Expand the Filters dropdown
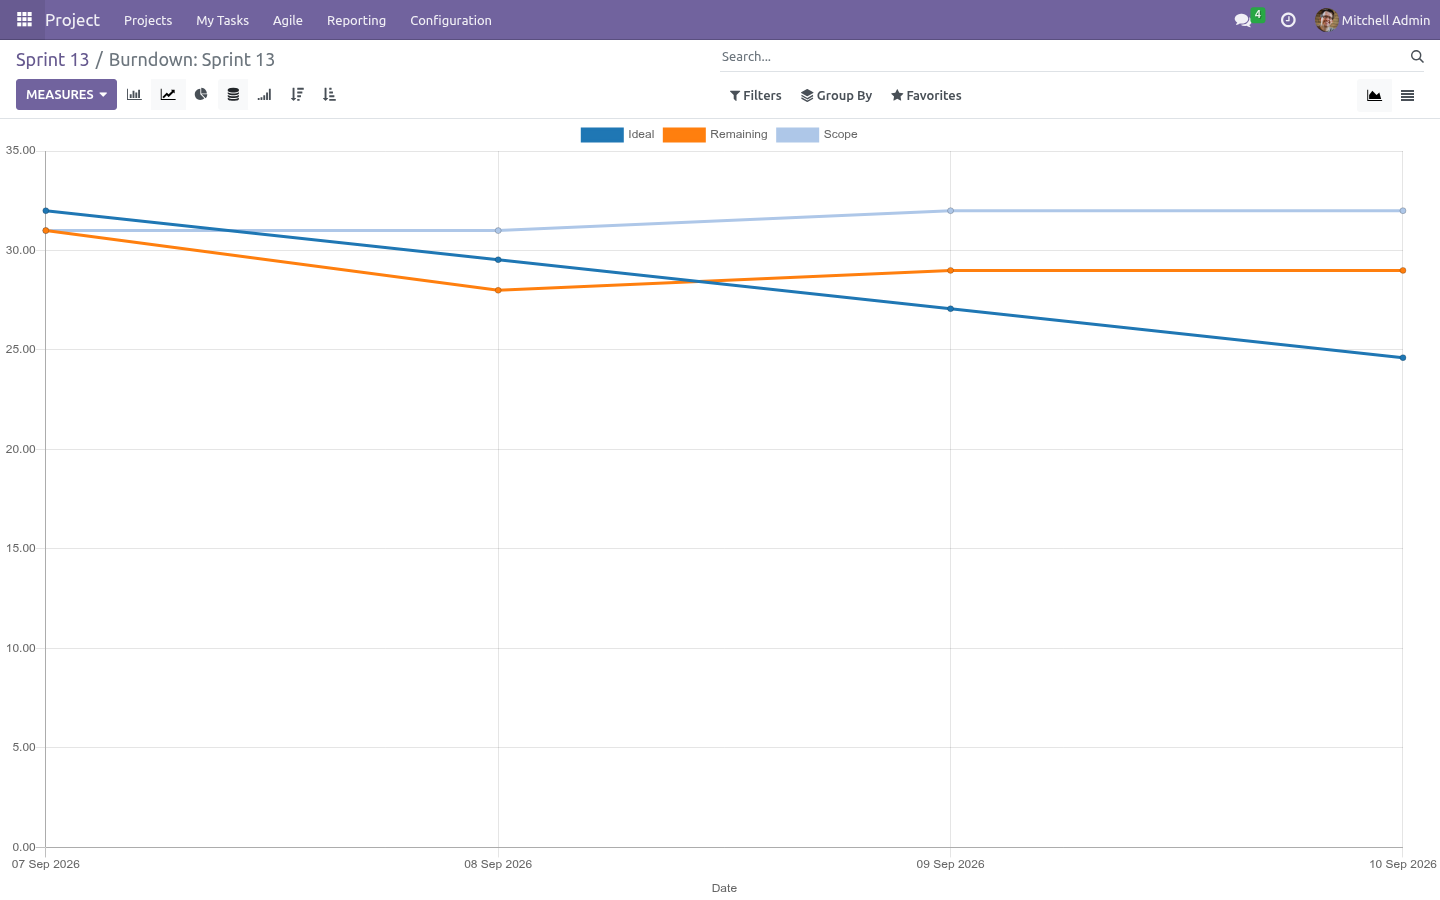The width and height of the screenshot is (1440, 900). [x=756, y=96]
